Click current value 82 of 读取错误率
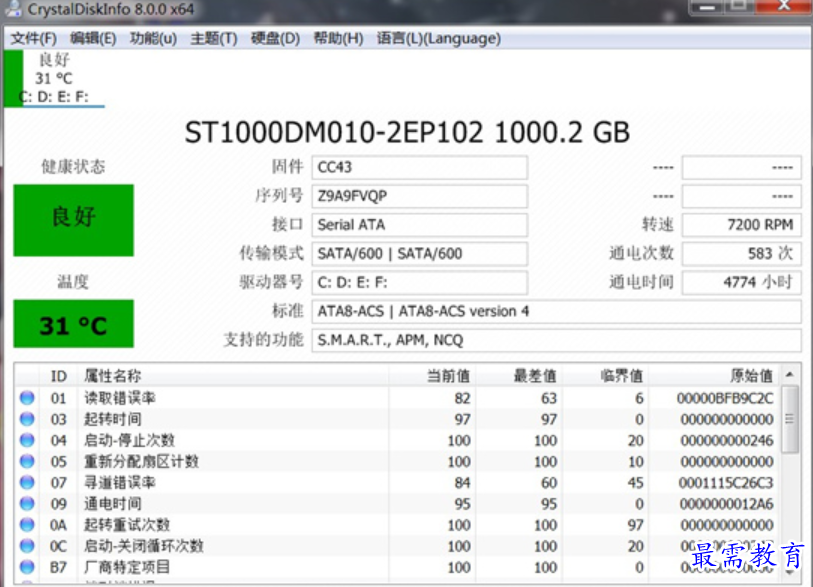The width and height of the screenshot is (813, 587). 462,398
